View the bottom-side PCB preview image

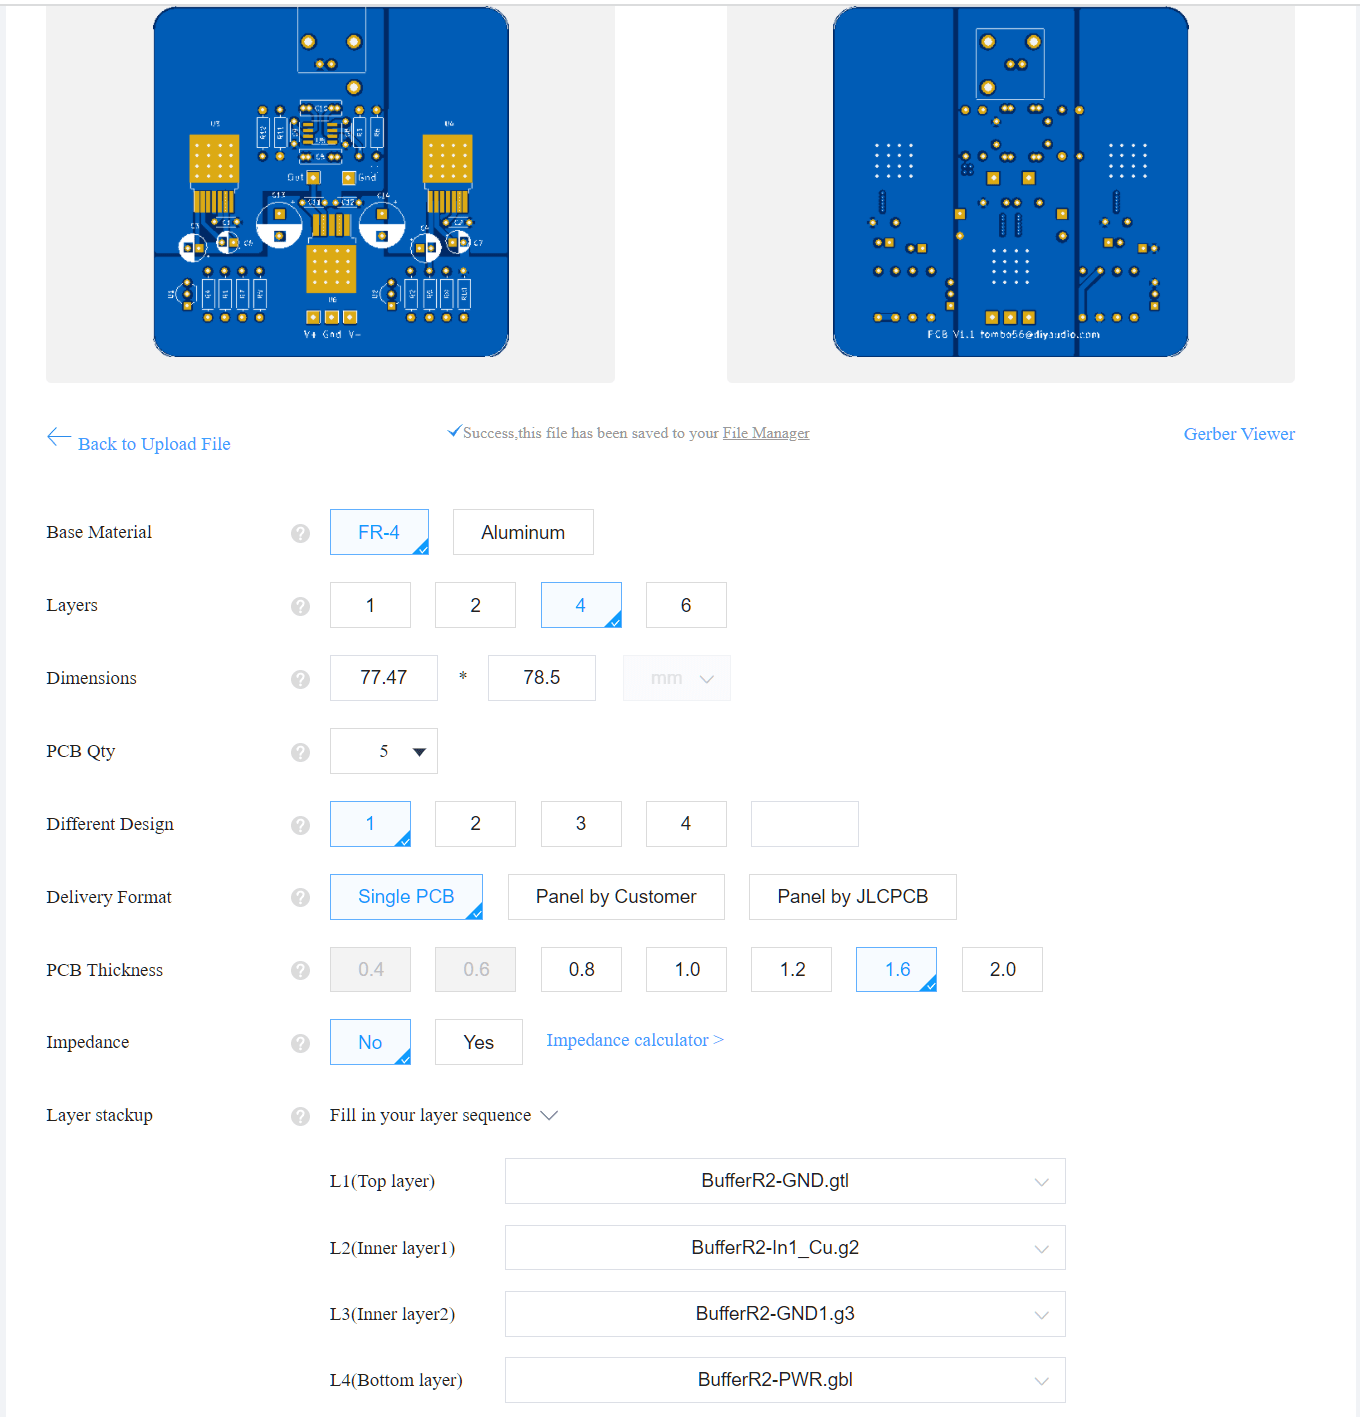tap(1011, 182)
